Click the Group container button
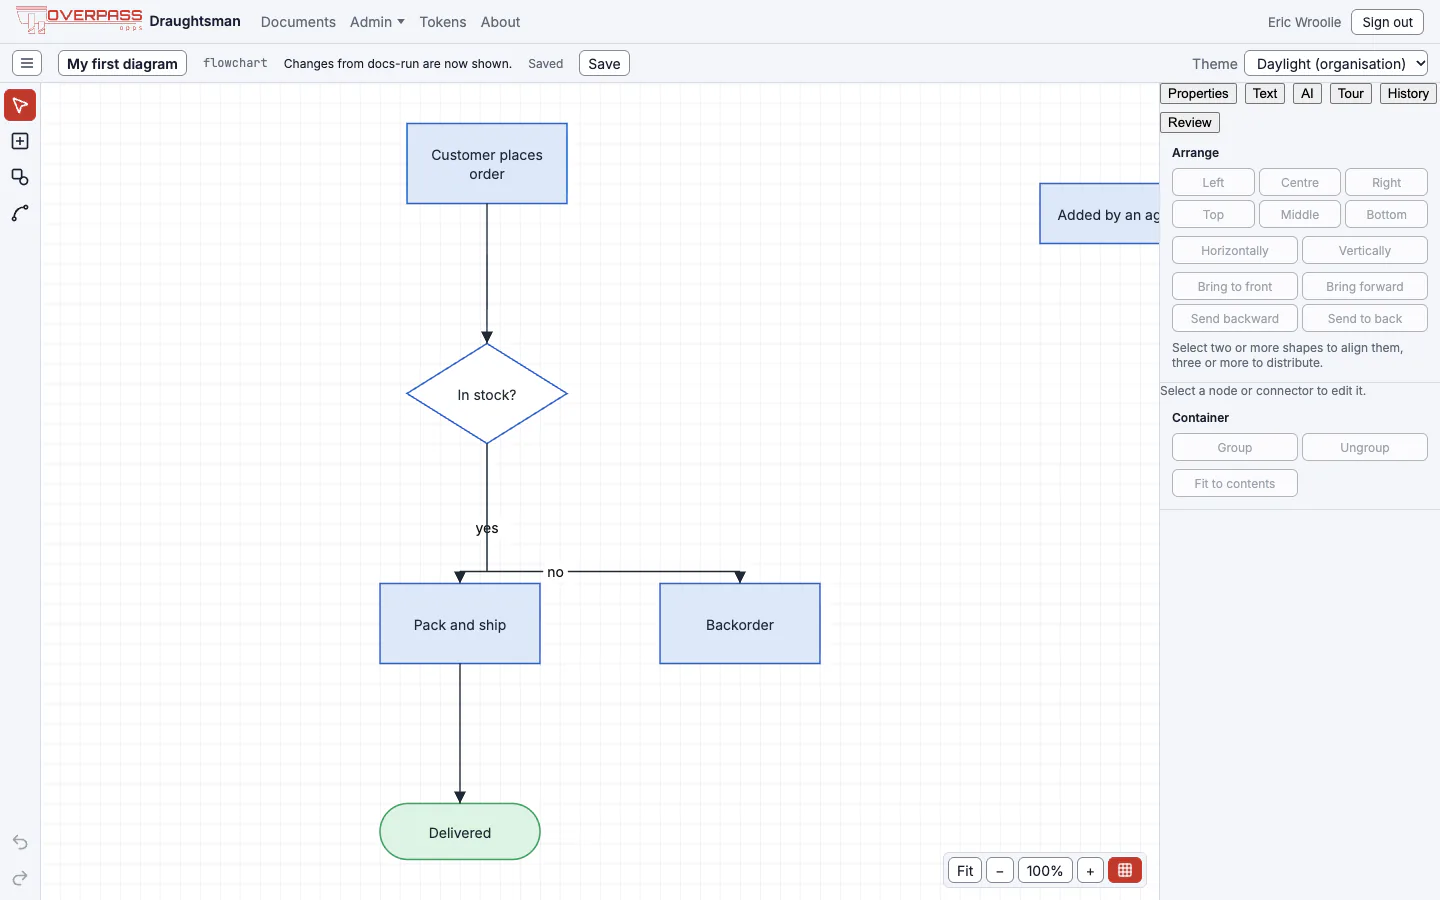Image resolution: width=1440 pixels, height=900 pixels. click(1235, 447)
